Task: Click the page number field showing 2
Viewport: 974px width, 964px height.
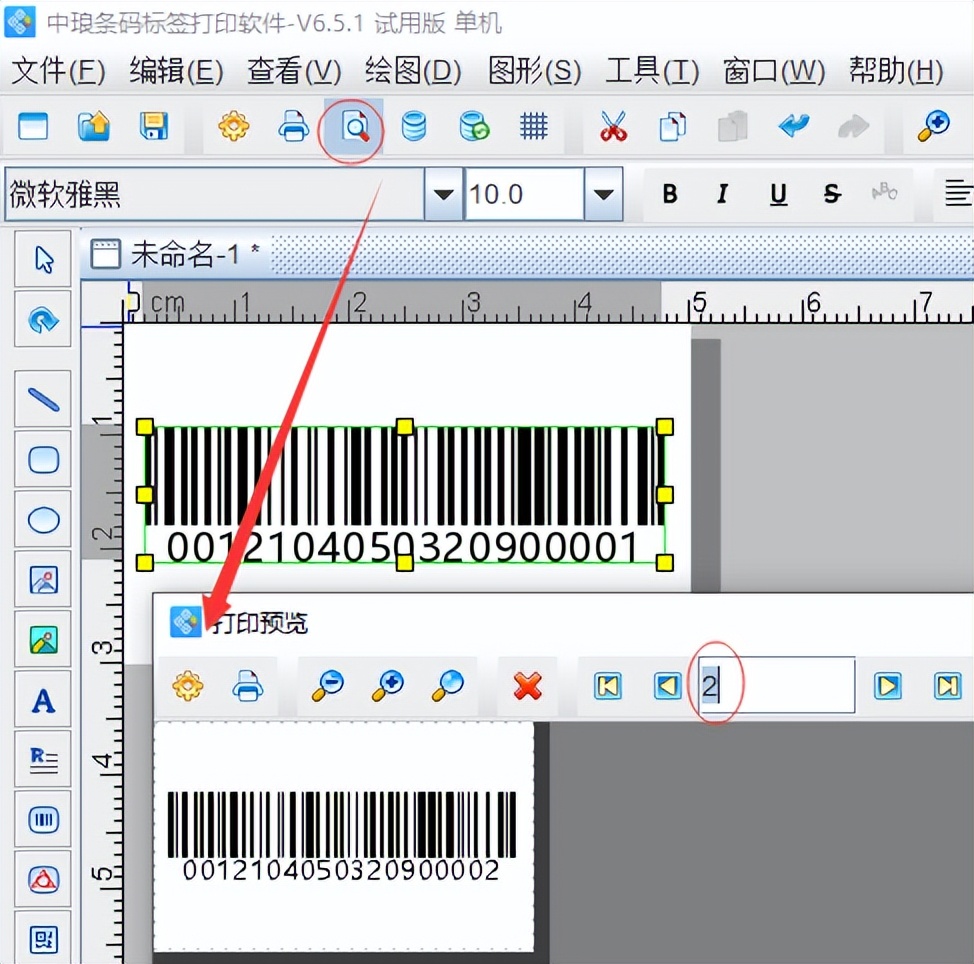Action: coord(776,685)
